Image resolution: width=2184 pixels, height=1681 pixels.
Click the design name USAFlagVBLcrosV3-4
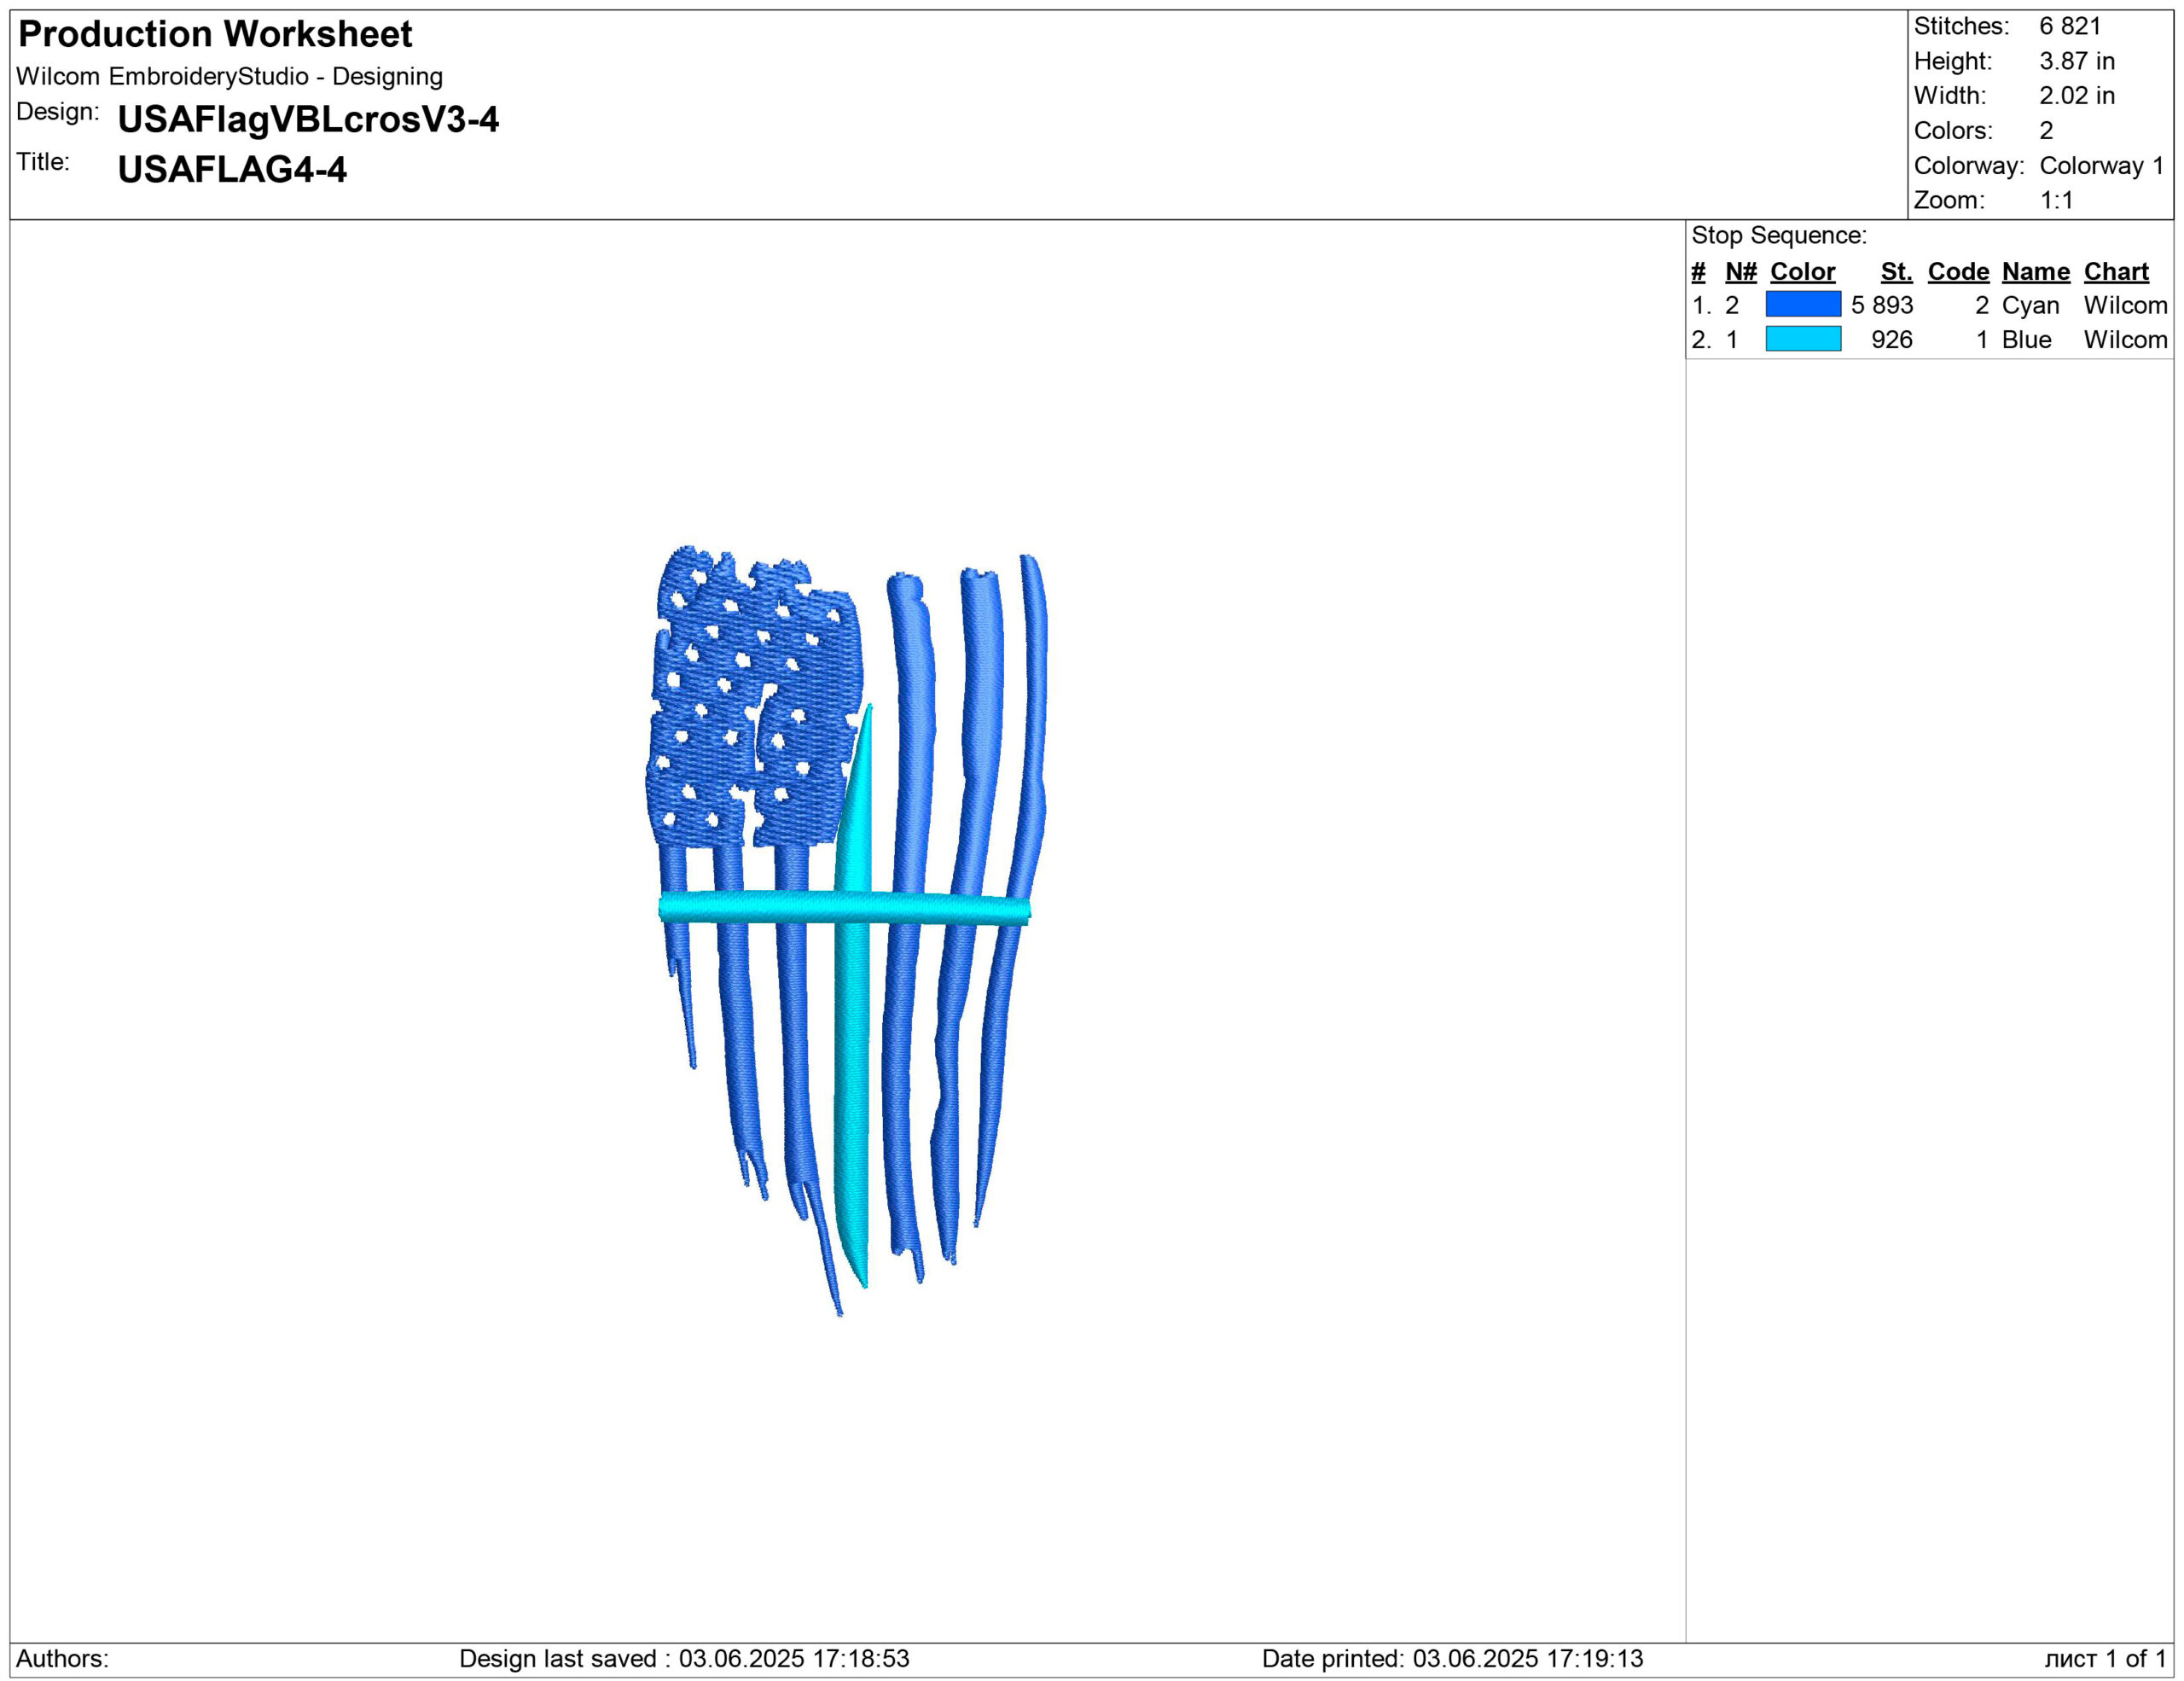pyautogui.click(x=307, y=119)
